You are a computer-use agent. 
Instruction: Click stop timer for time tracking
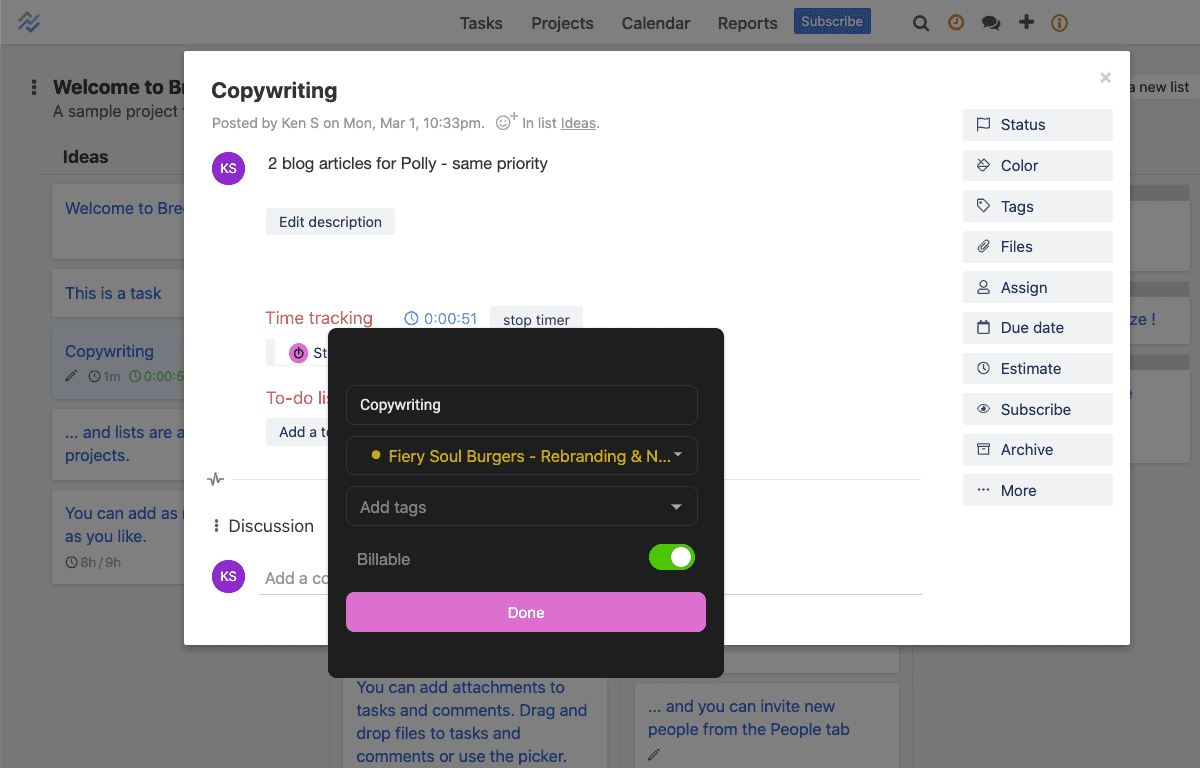pos(536,319)
